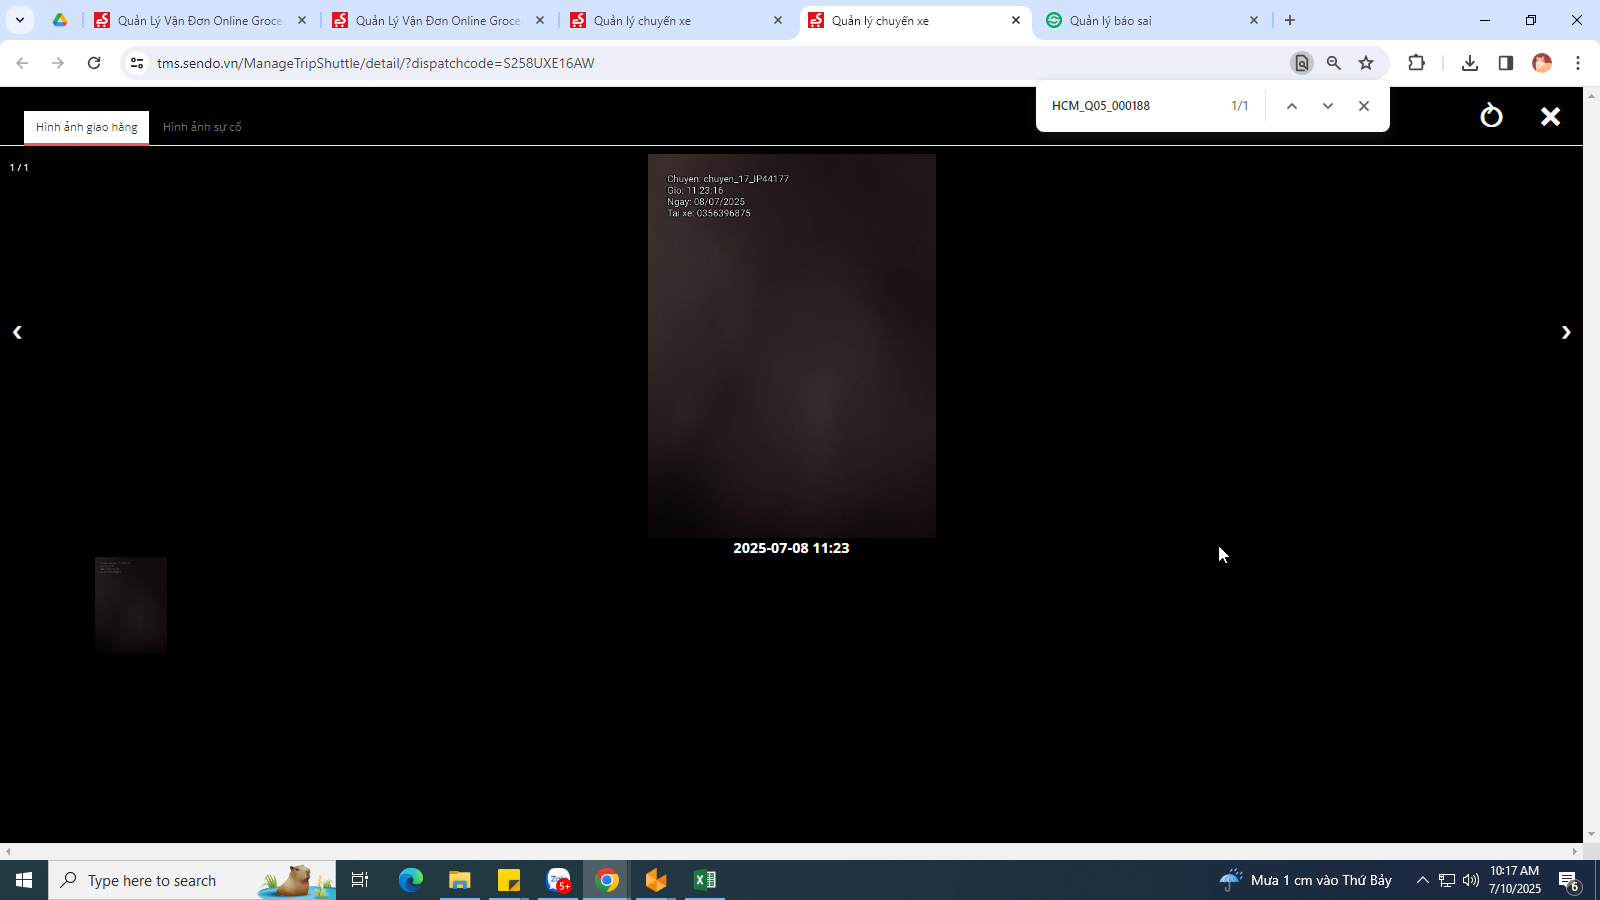Open the Hình ảnh sự cố tab

click(202, 127)
